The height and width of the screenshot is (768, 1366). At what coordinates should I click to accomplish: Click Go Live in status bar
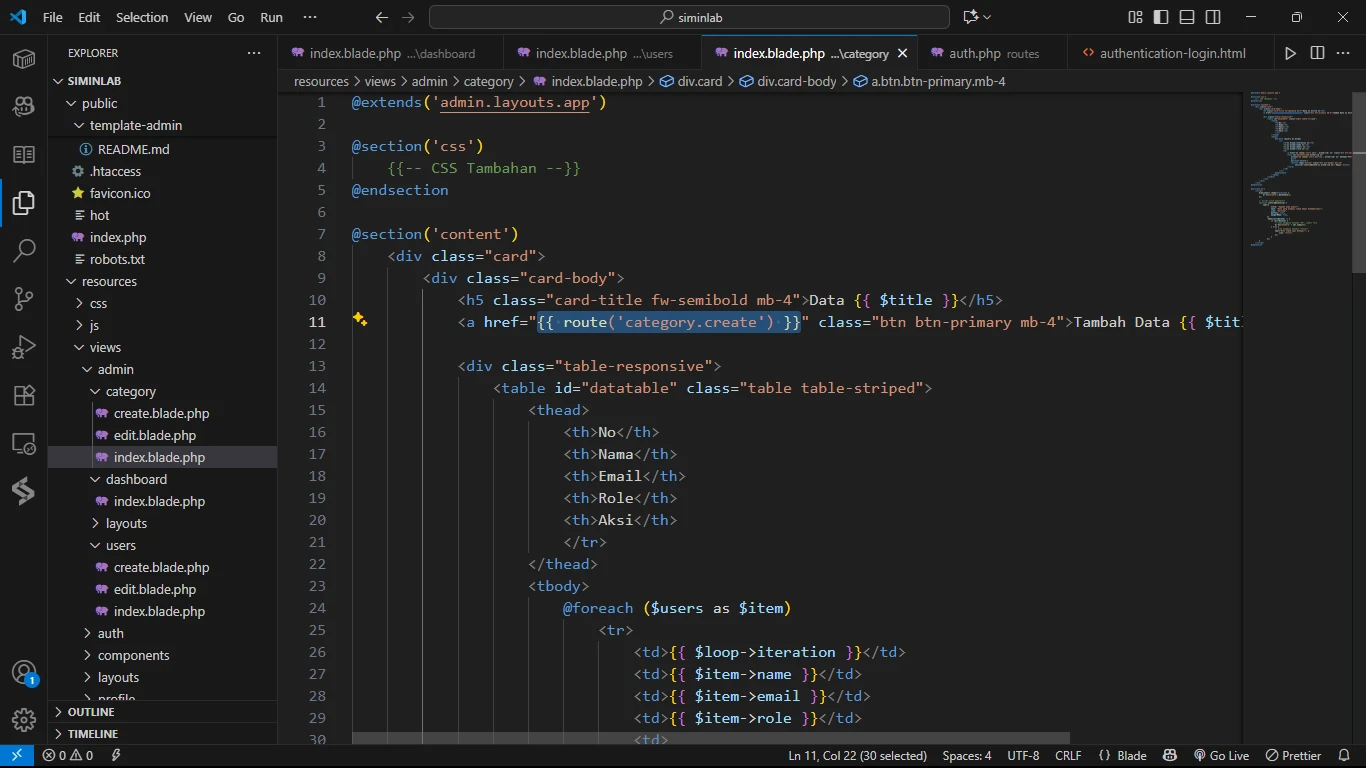(x=1221, y=755)
